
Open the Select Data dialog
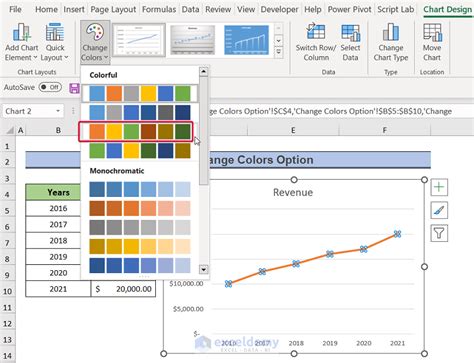tap(350, 42)
